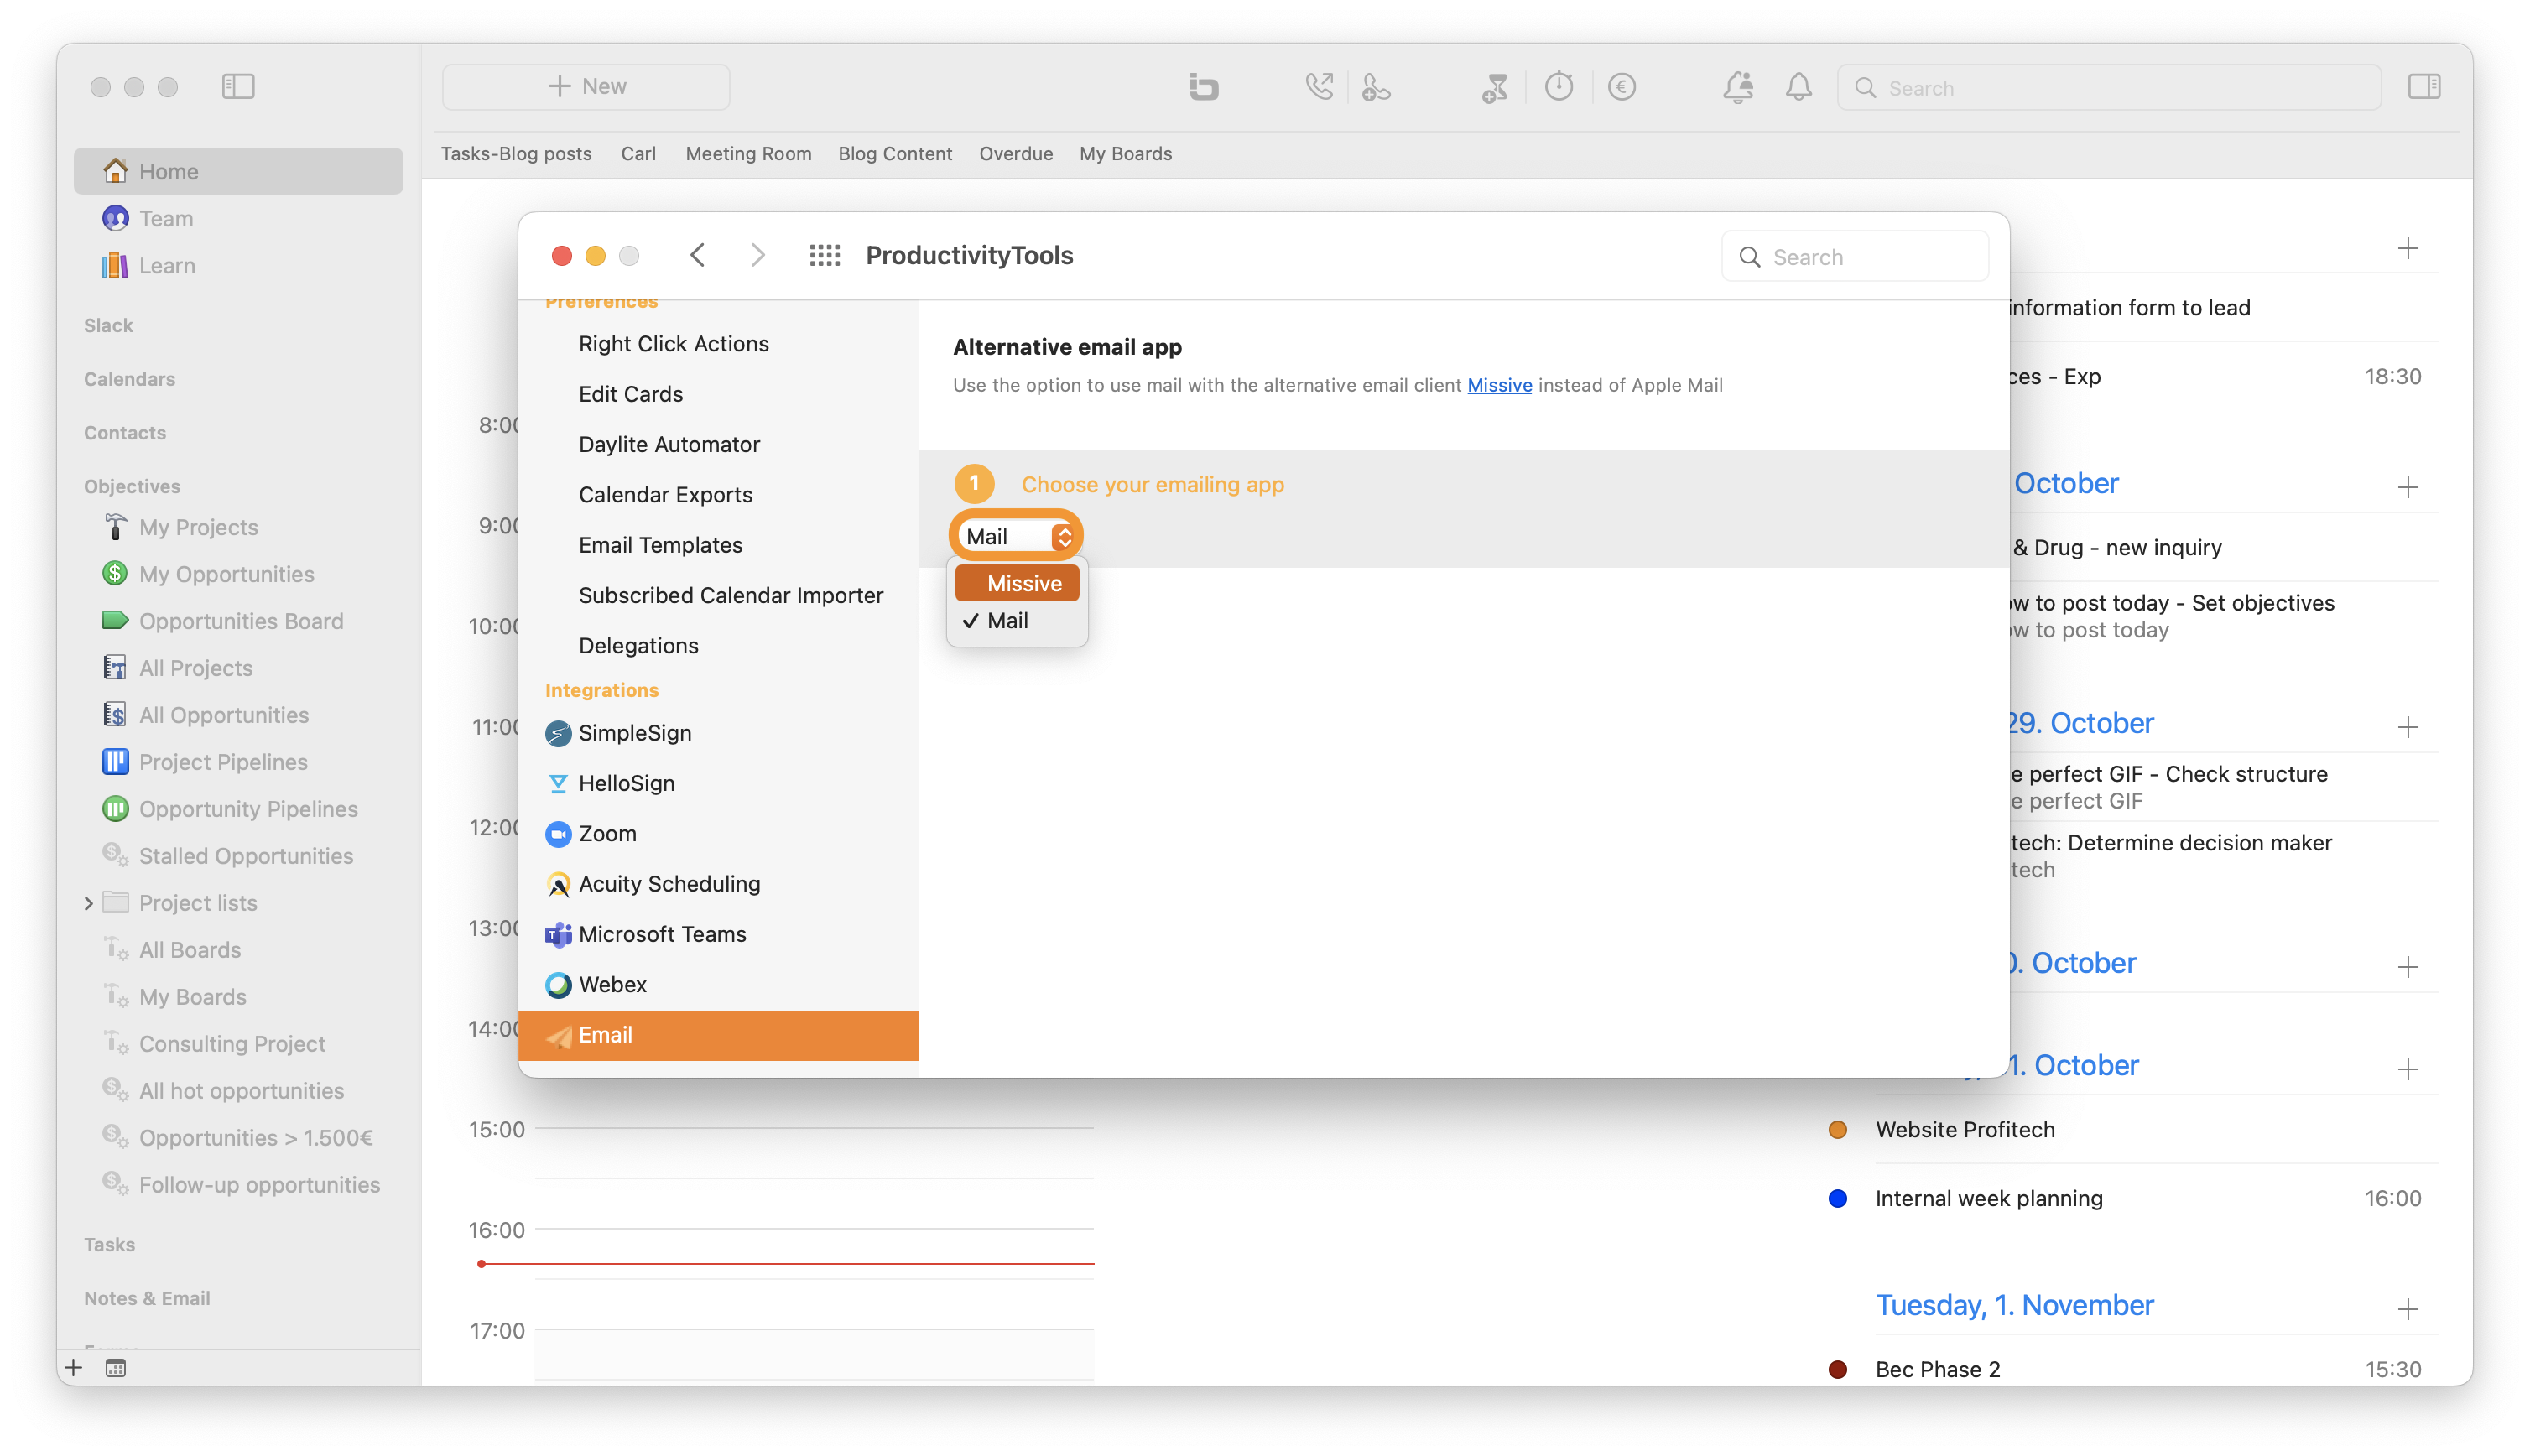The width and height of the screenshot is (2530, 1456).
Task: Select Notes & Email sidebar section
Action: (147, 1298)
